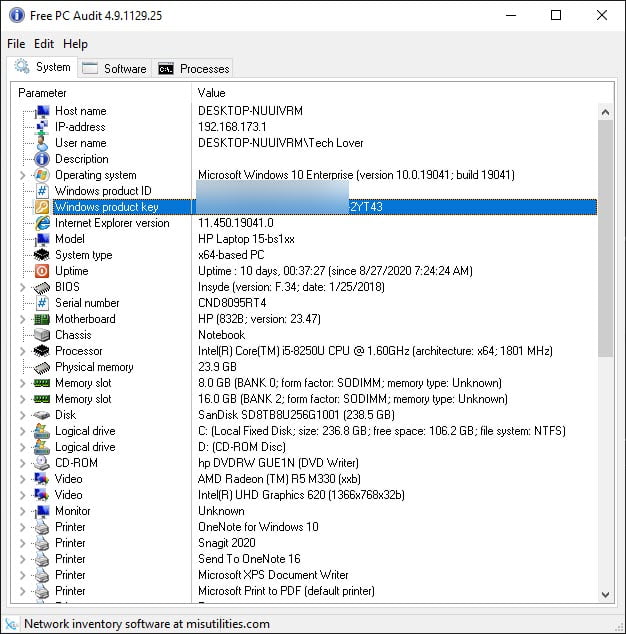The width and height of the screenshot is (626, 634).
Task: Select the x64-based PC value
Action: 231,255
